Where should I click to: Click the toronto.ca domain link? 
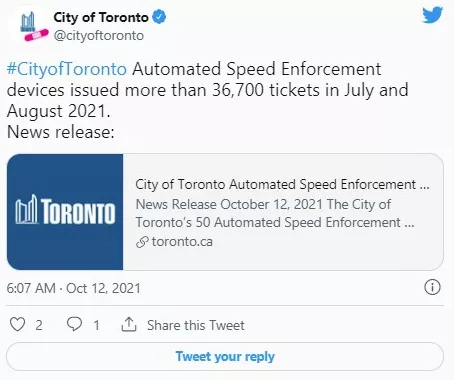pos(182,242)
